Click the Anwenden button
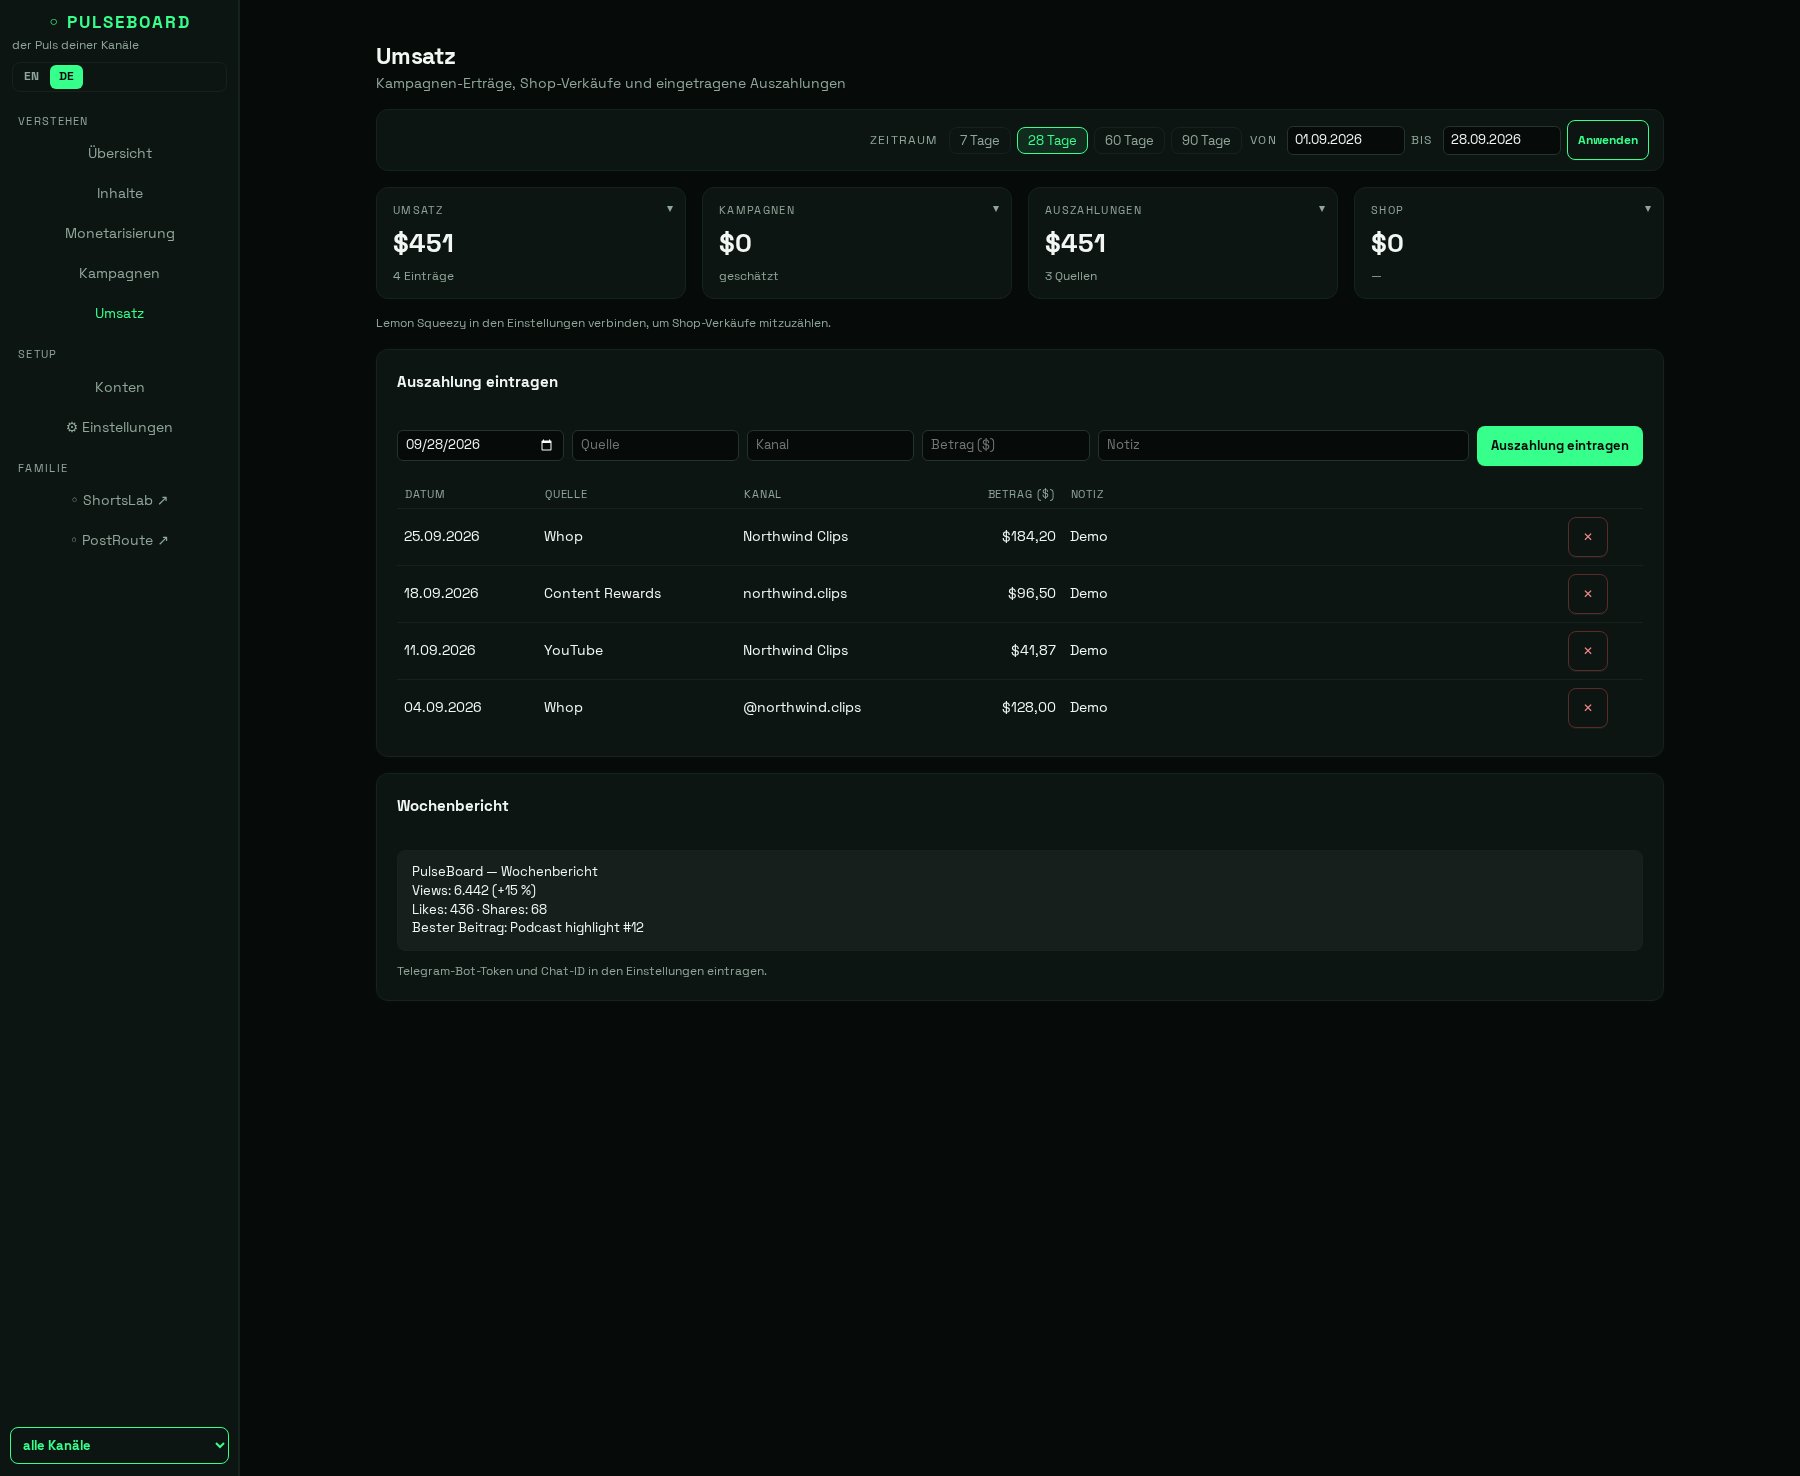The image size is (1800, 1476). (x=1607, y=140)
